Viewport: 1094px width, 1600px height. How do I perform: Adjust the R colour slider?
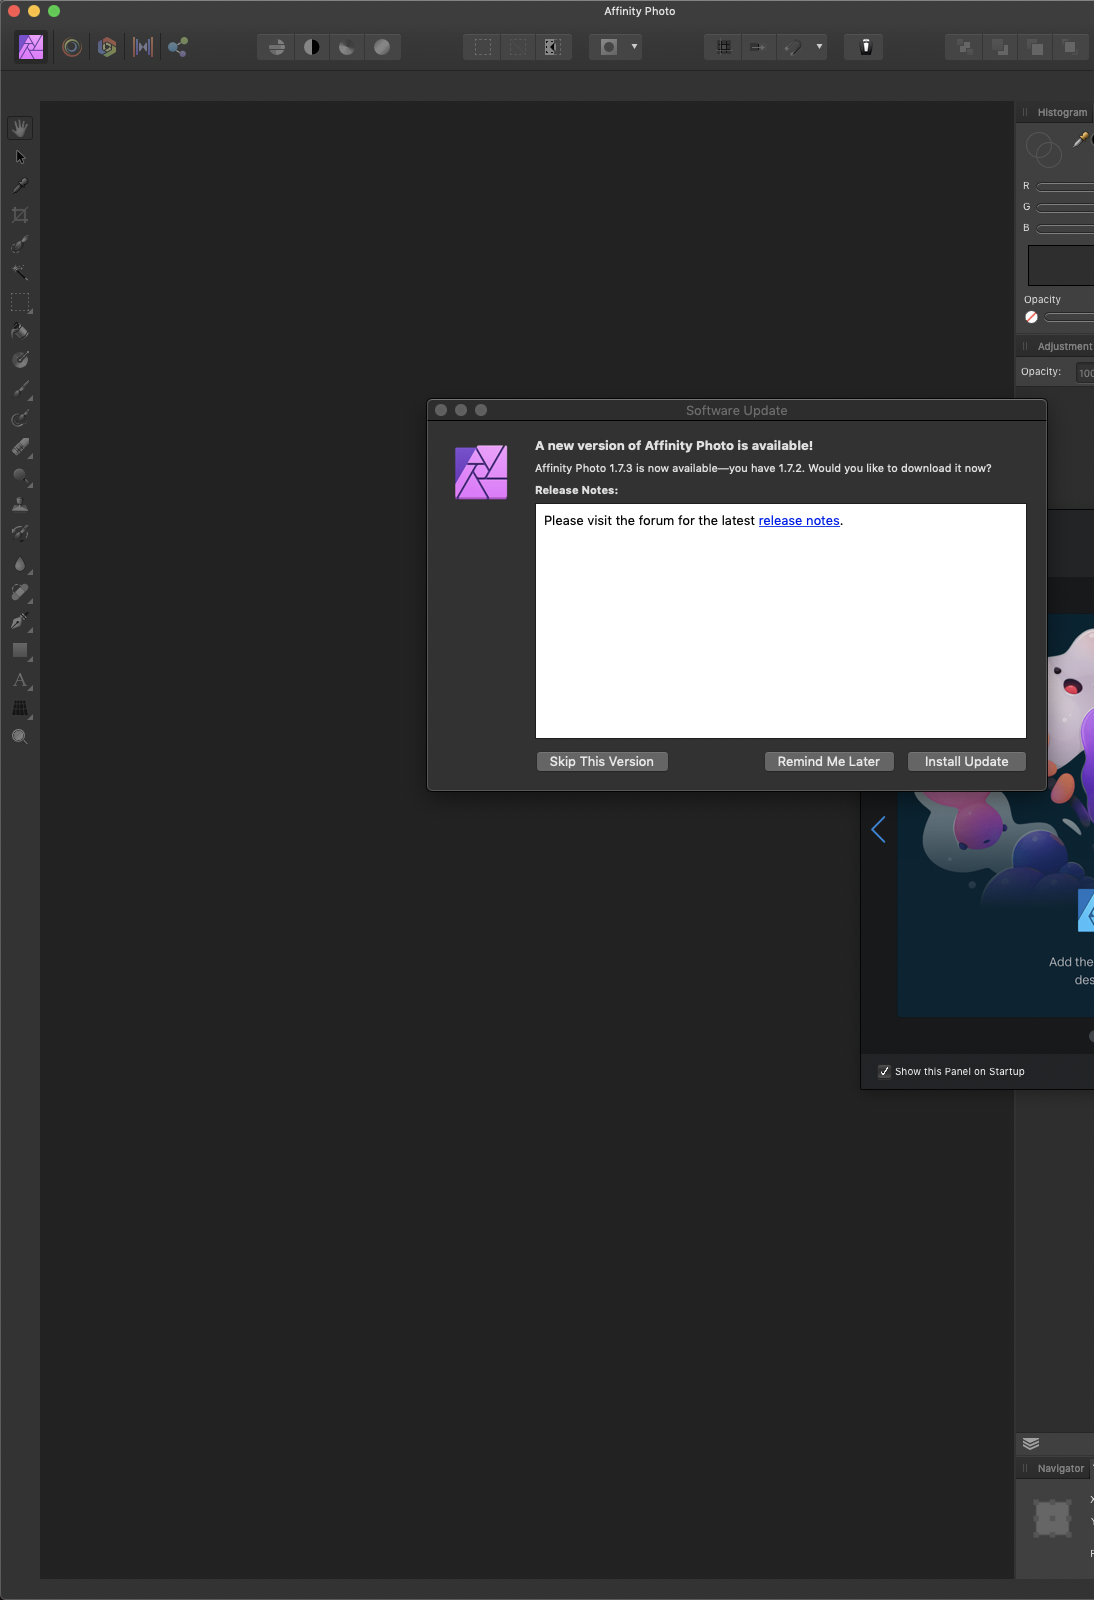pos(1065,187)
